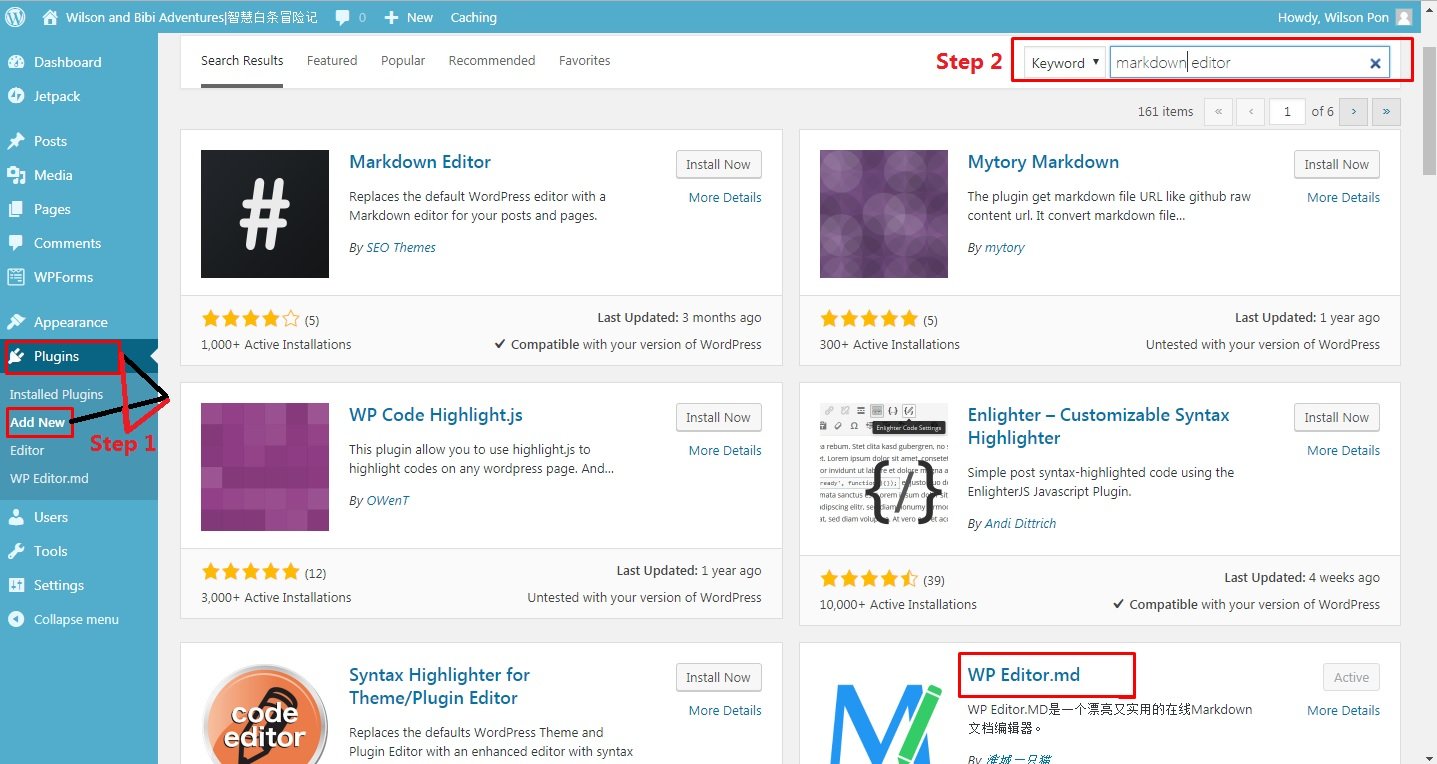Viewport: 1437px width, 764px height.
Task: Open the WordPress logo menu
Action: pos(16,17)
